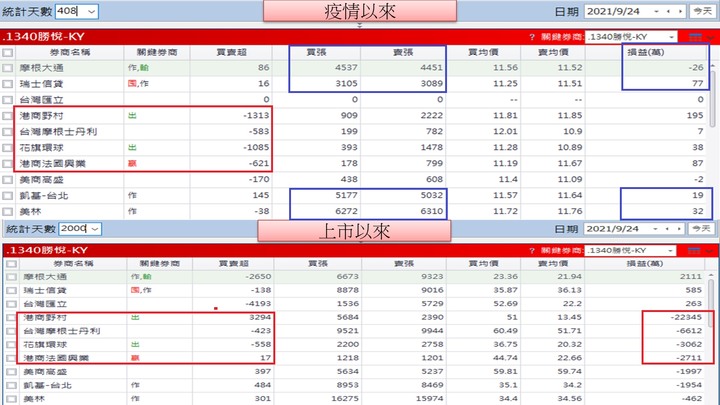Click 買賣超 value -1313 for 港商野村
The width and height of the screenshot is (720, 405).
coord(256,116)
